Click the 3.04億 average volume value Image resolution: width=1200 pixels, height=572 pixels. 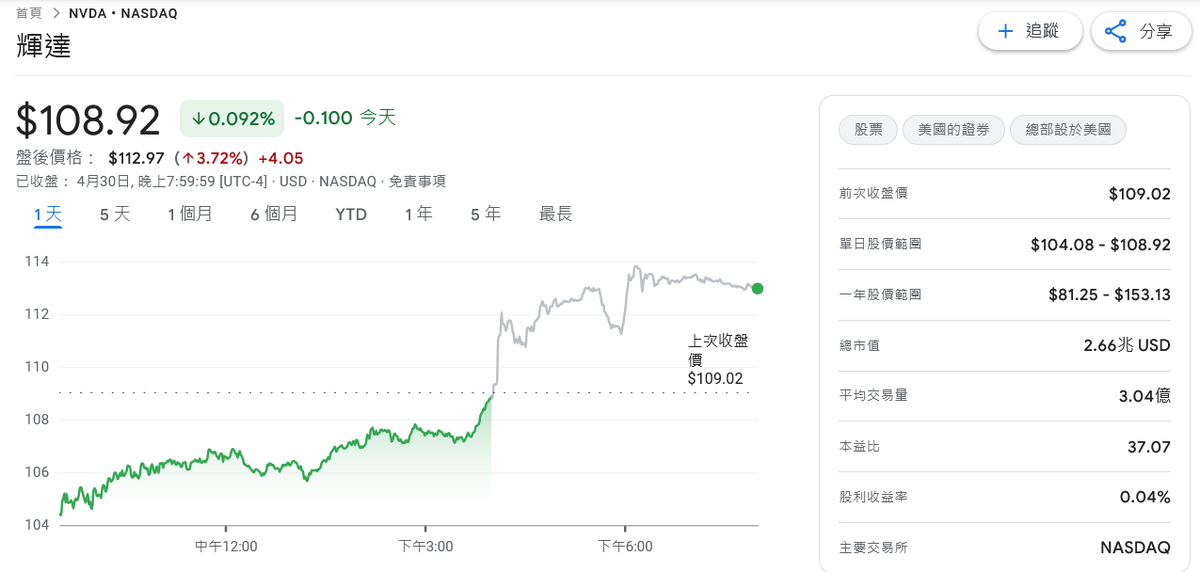1144,396
